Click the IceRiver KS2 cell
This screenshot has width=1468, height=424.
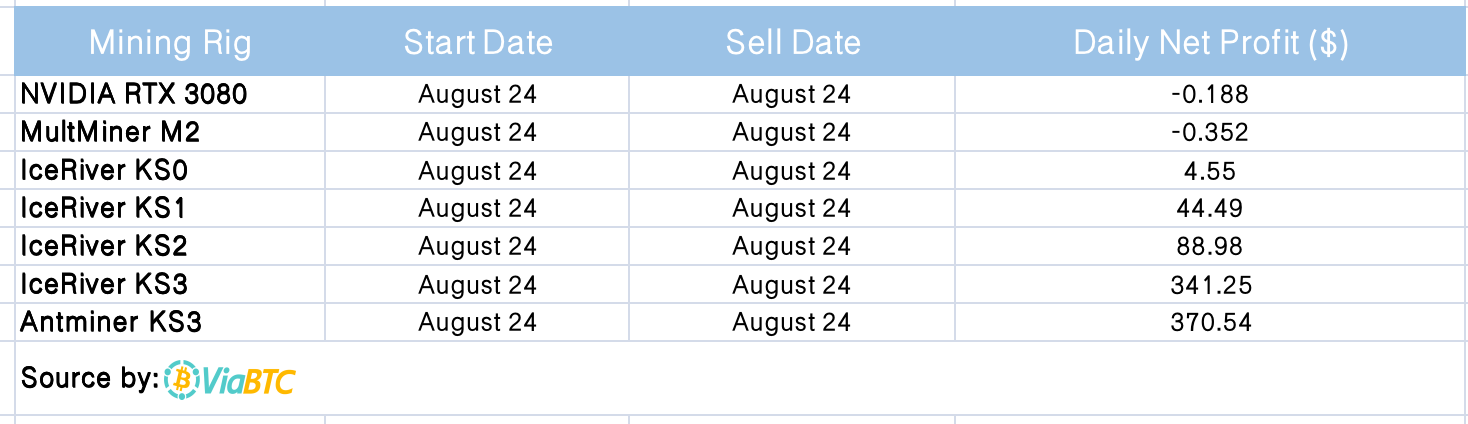pyautogui.click(x=104, y=247)
